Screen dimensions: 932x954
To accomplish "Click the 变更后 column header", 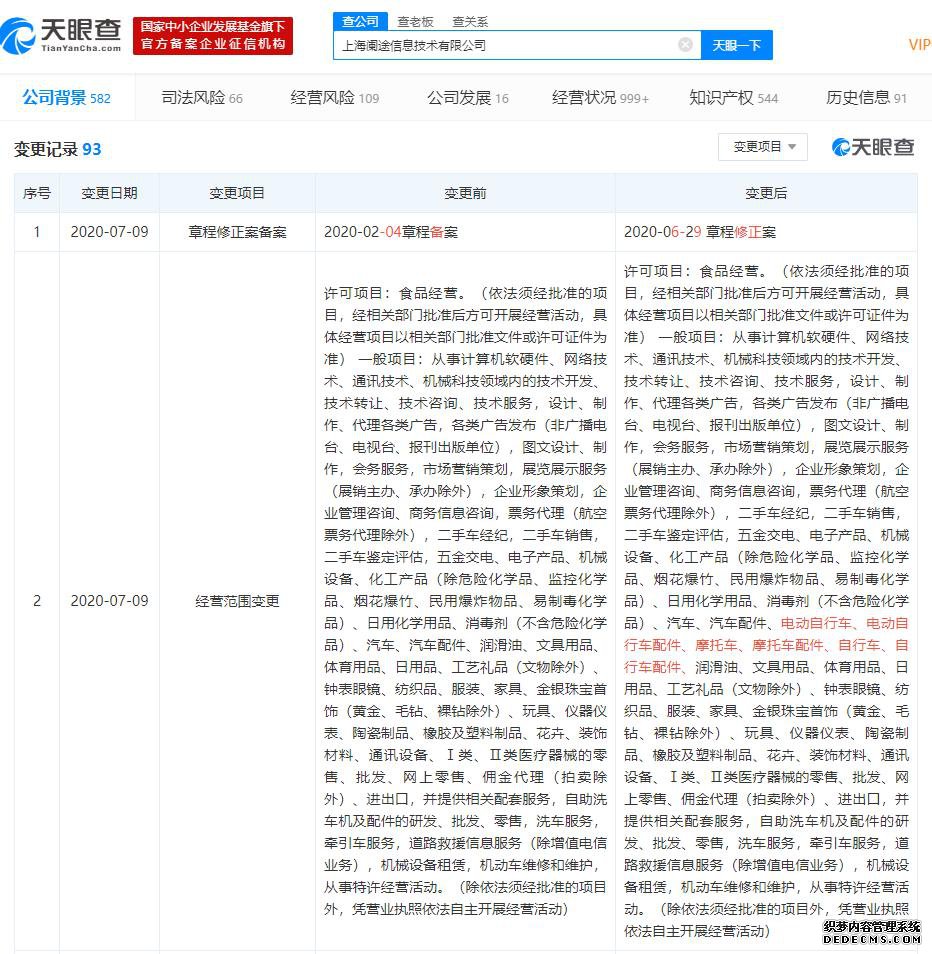I will pyautogui.click(x=767, y=193).
